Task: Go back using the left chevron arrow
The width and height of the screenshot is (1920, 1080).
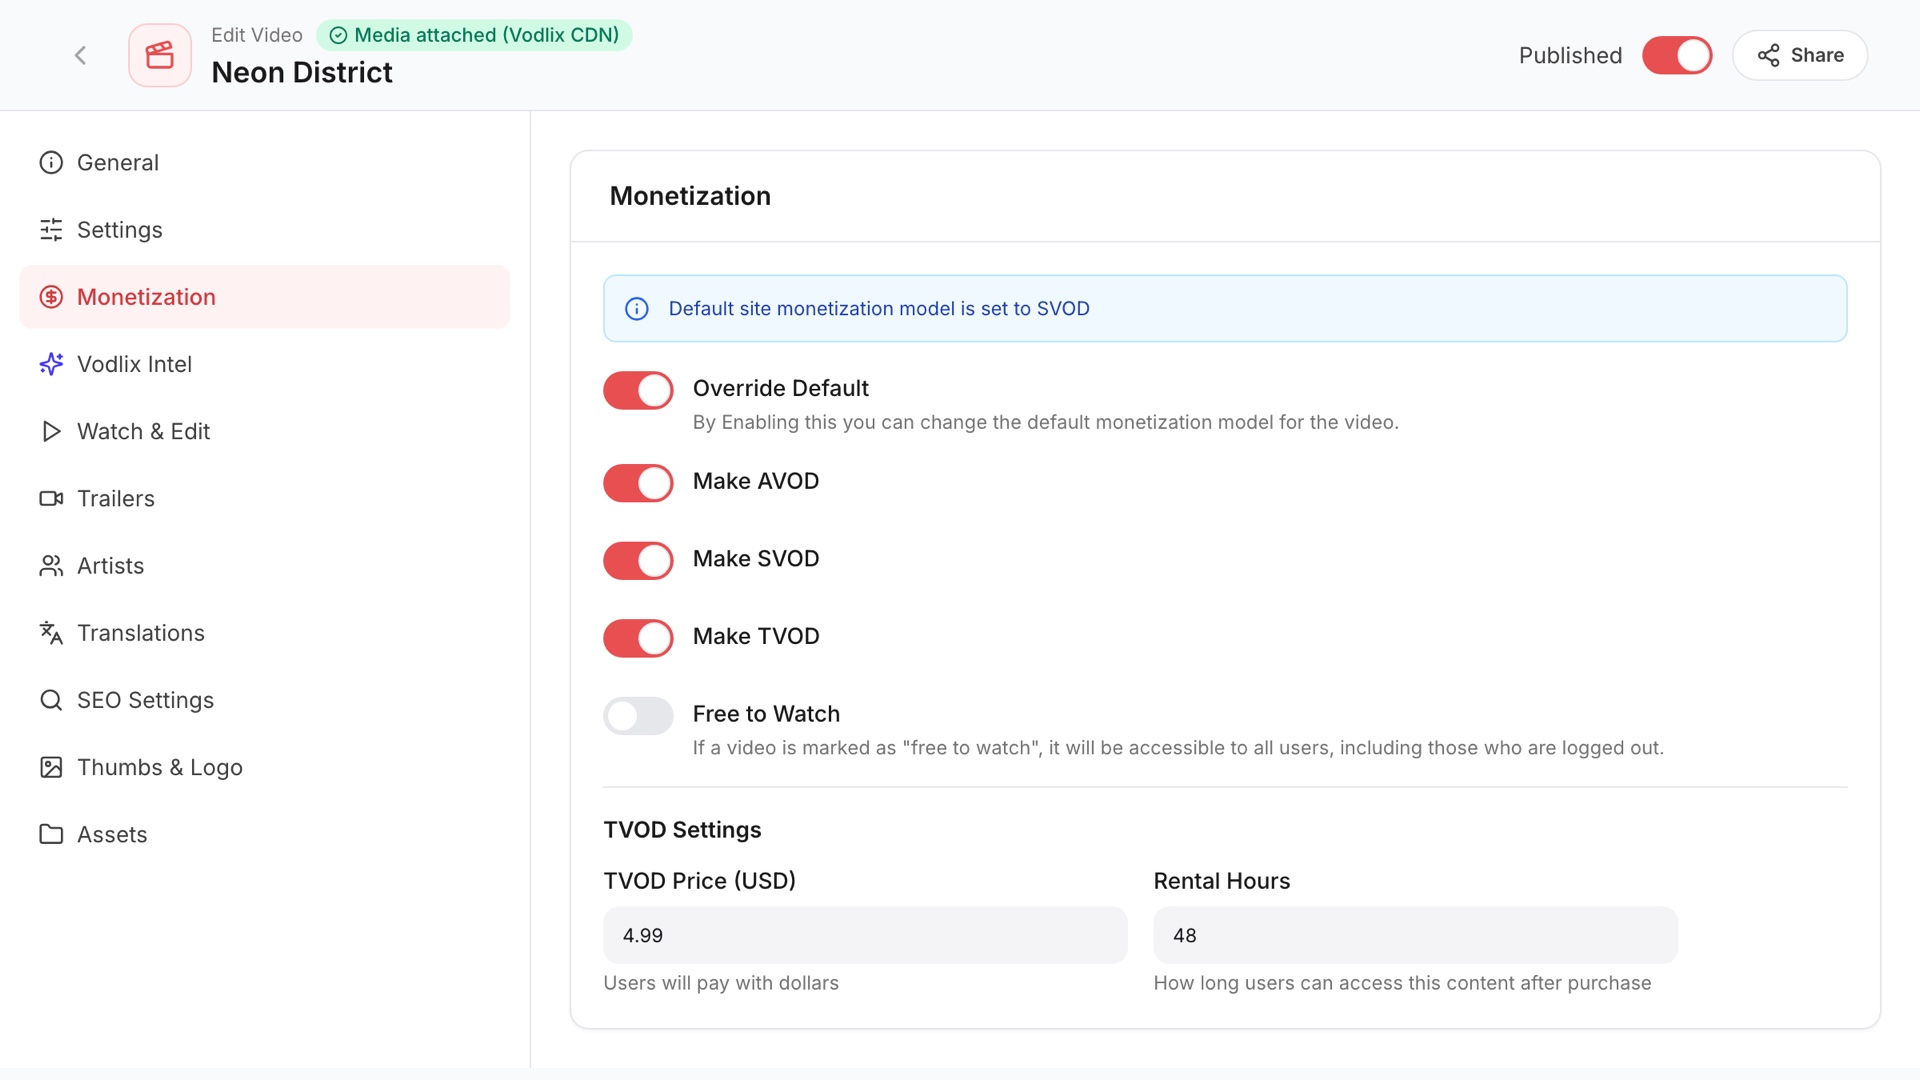Action: point(81,55)
